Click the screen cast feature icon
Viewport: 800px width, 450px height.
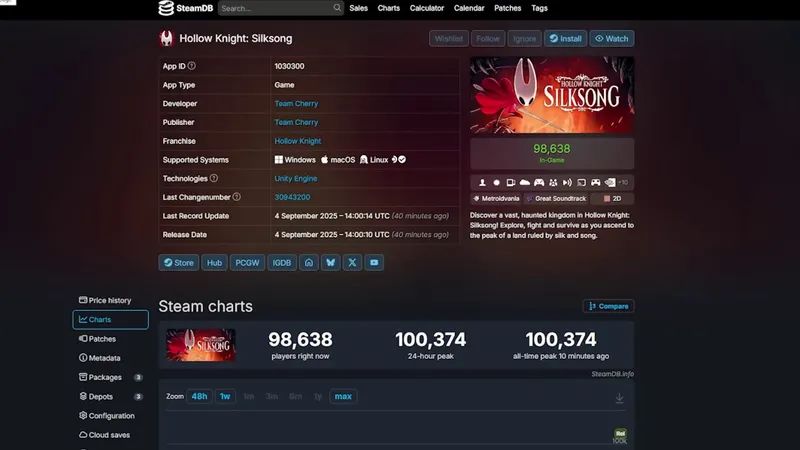point(582,182)
